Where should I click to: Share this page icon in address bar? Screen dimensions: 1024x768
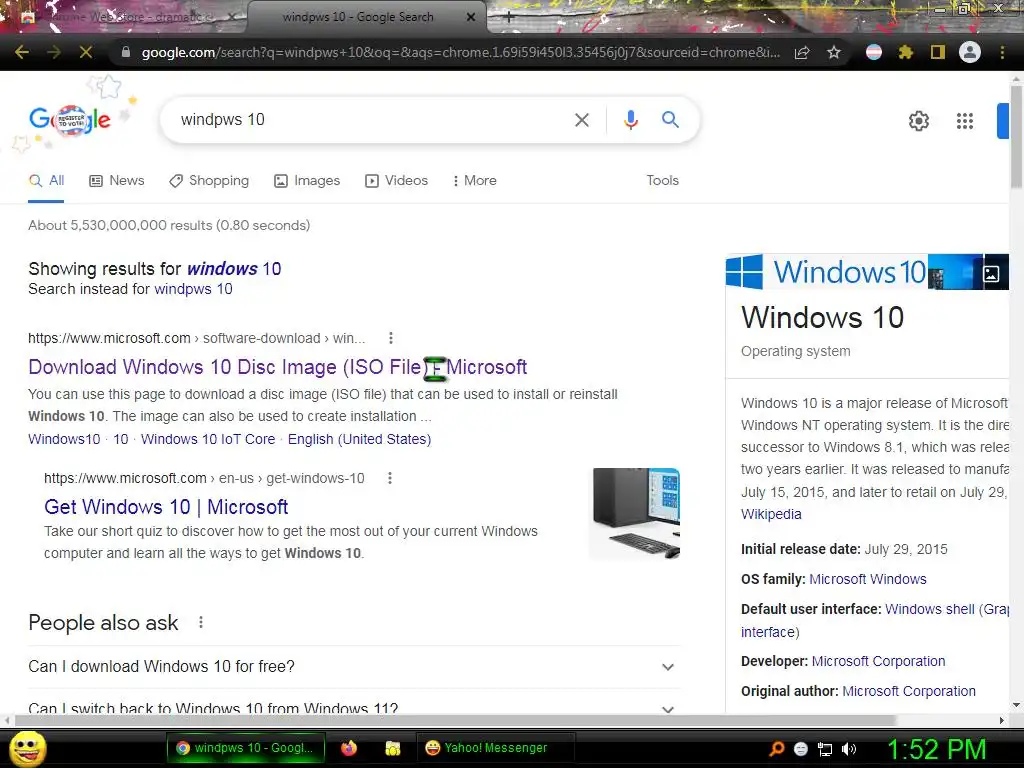click(802, 52)
